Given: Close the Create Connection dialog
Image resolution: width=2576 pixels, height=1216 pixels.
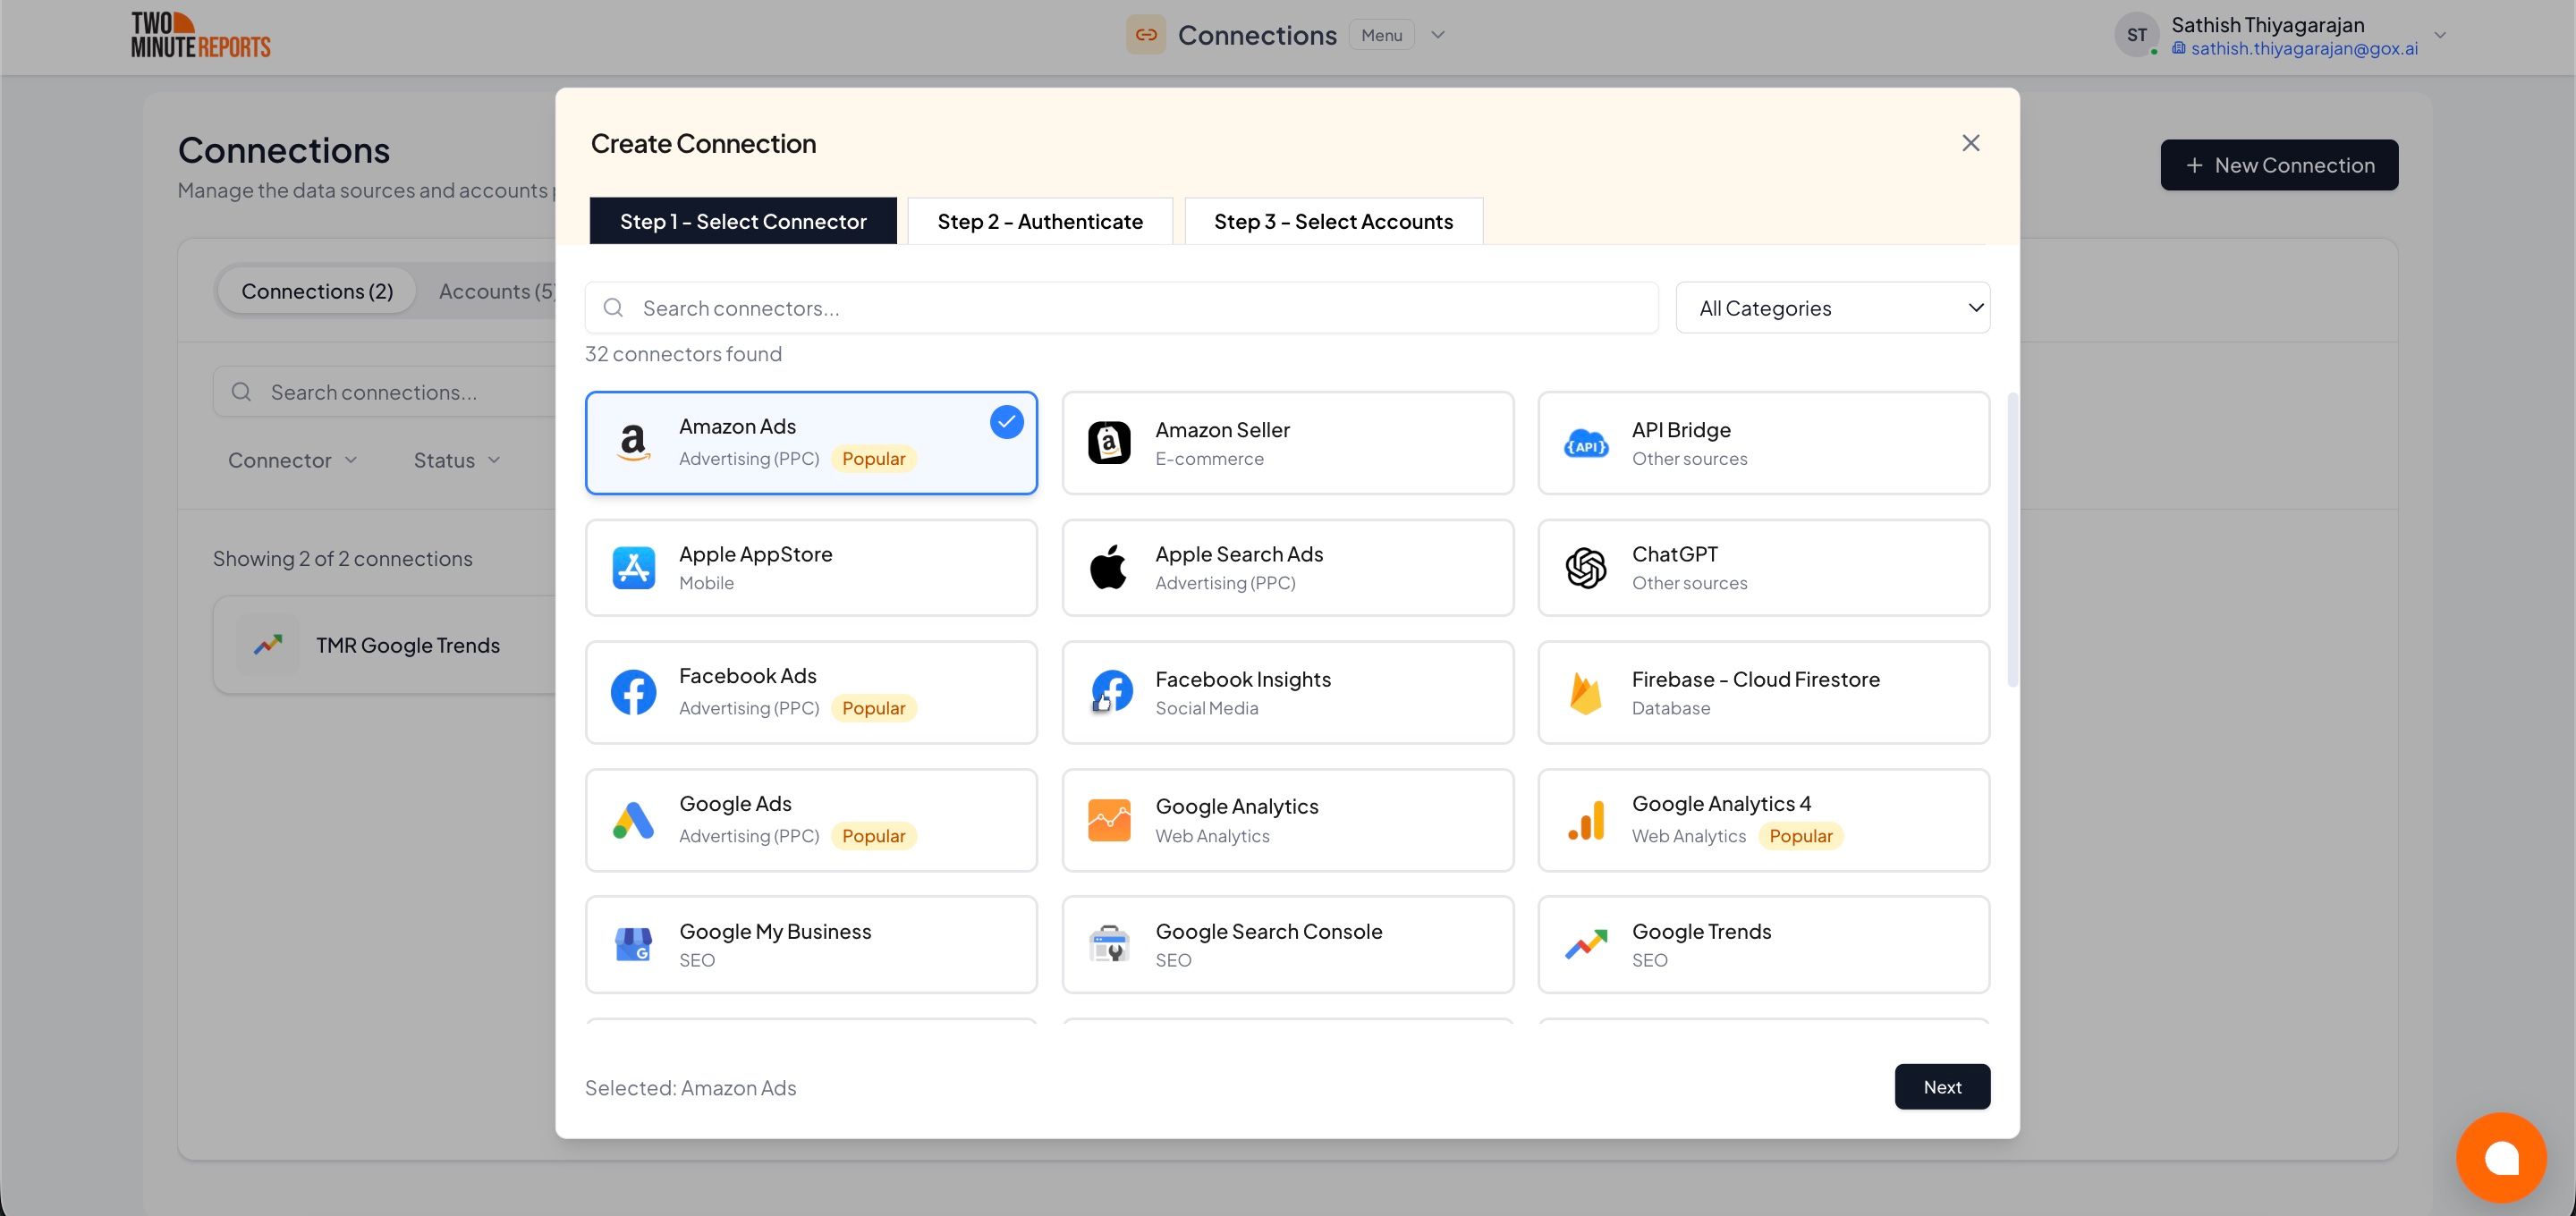Looking at the screenshot, I should click(x=1970, y=143).
